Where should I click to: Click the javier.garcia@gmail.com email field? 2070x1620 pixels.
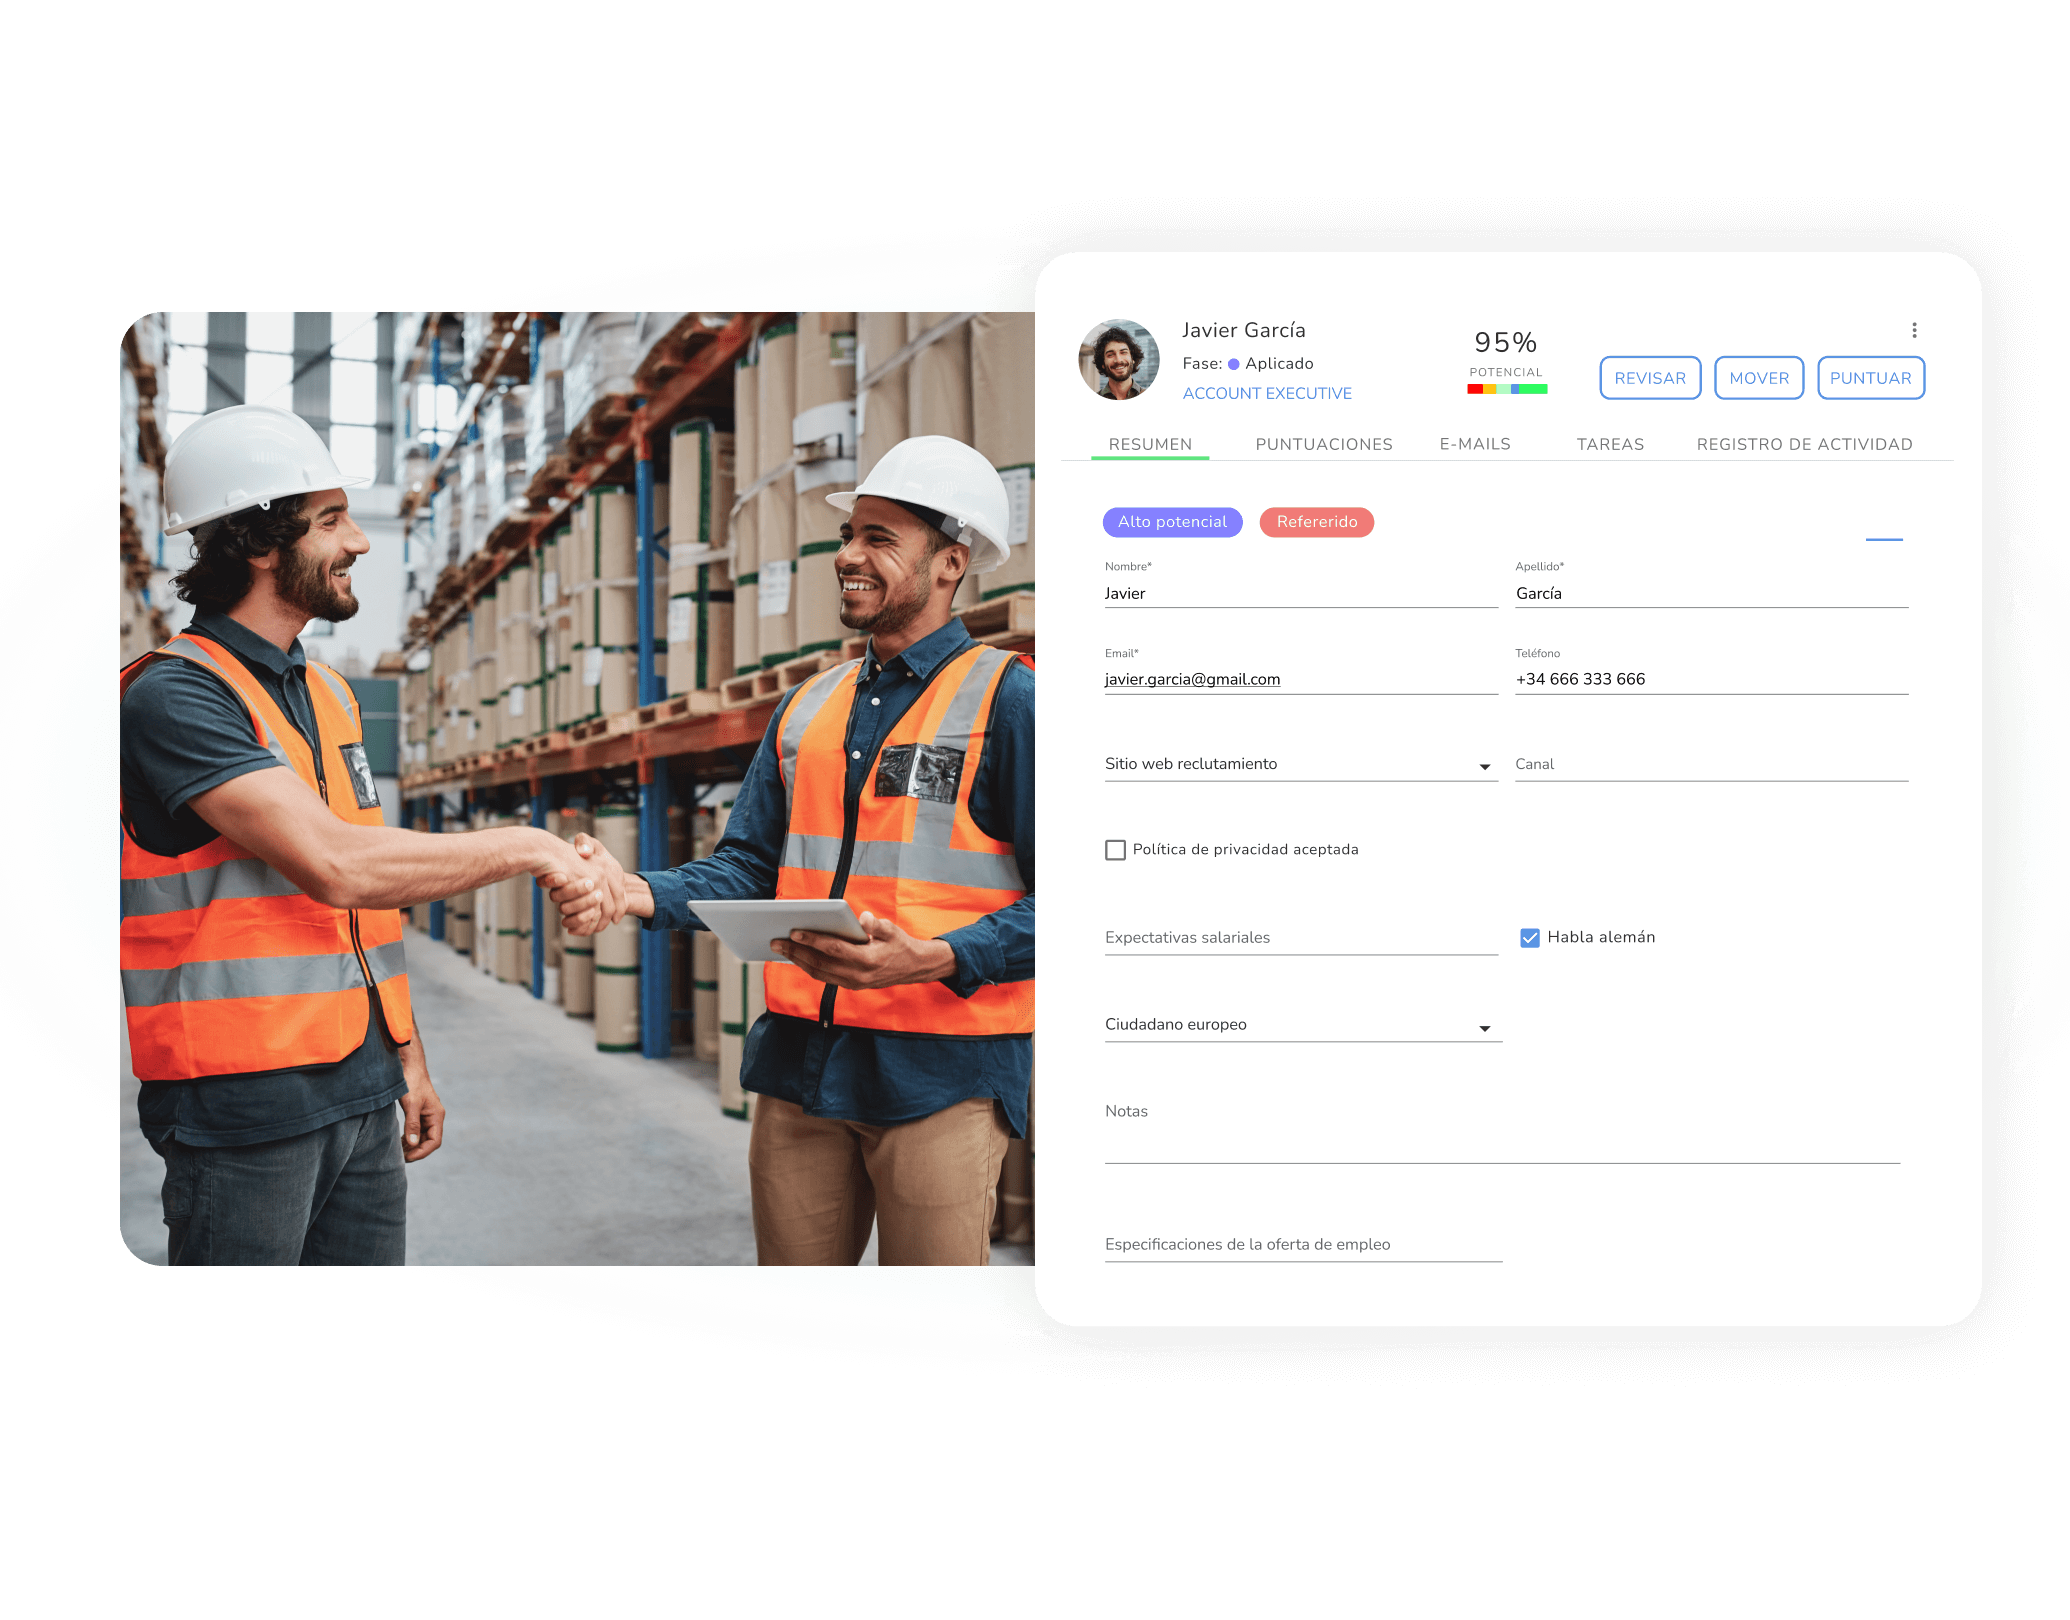1192,680
